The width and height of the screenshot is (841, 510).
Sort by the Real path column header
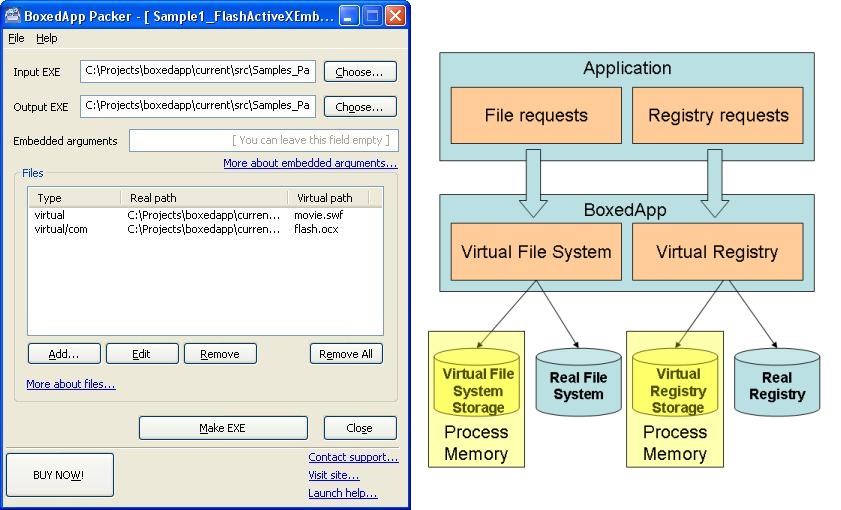coord(203,198)
